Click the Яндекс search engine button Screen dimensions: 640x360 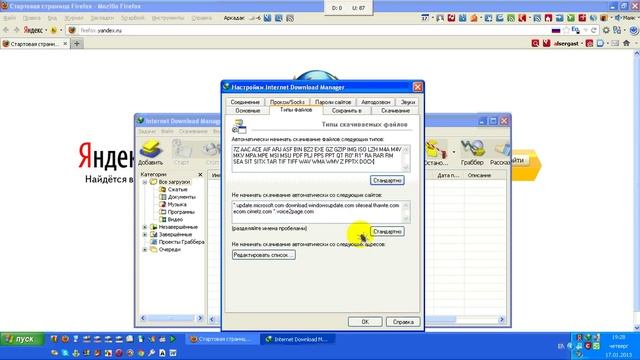[33, 30]
